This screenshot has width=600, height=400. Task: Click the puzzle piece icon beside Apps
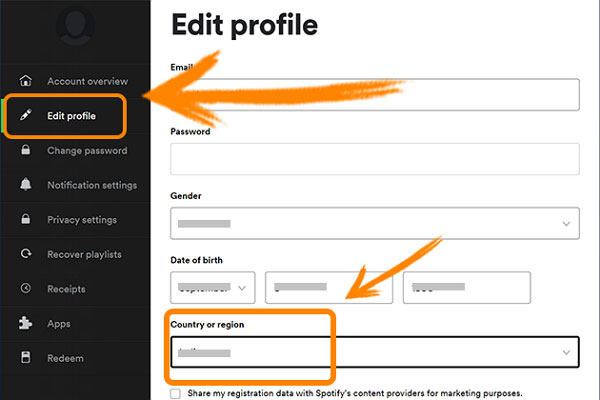(26, 324)
